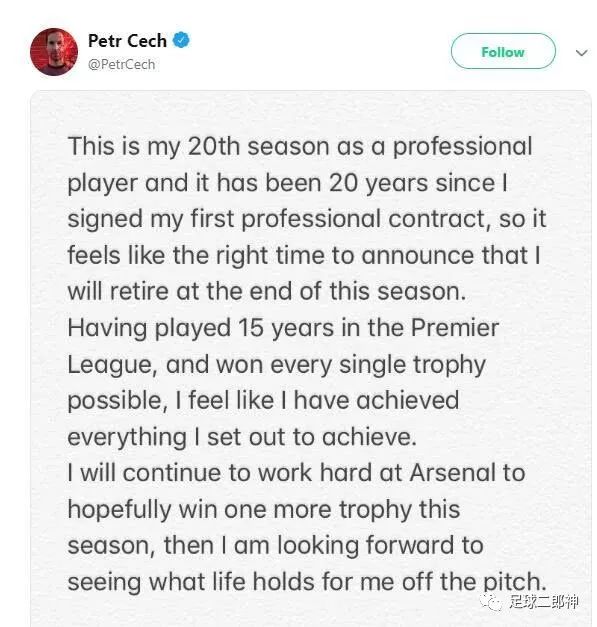Click the word Arsenal in the statement
This screenshot has height=627, width=597.
pos(453,473)
